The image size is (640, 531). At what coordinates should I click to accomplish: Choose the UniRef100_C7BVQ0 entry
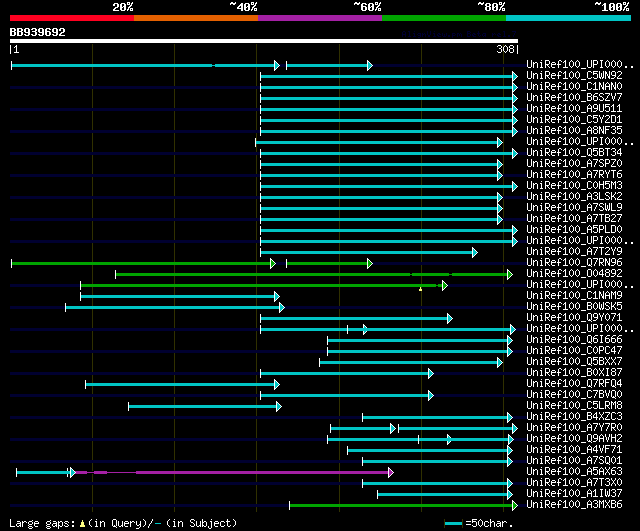tap(574, 395)
